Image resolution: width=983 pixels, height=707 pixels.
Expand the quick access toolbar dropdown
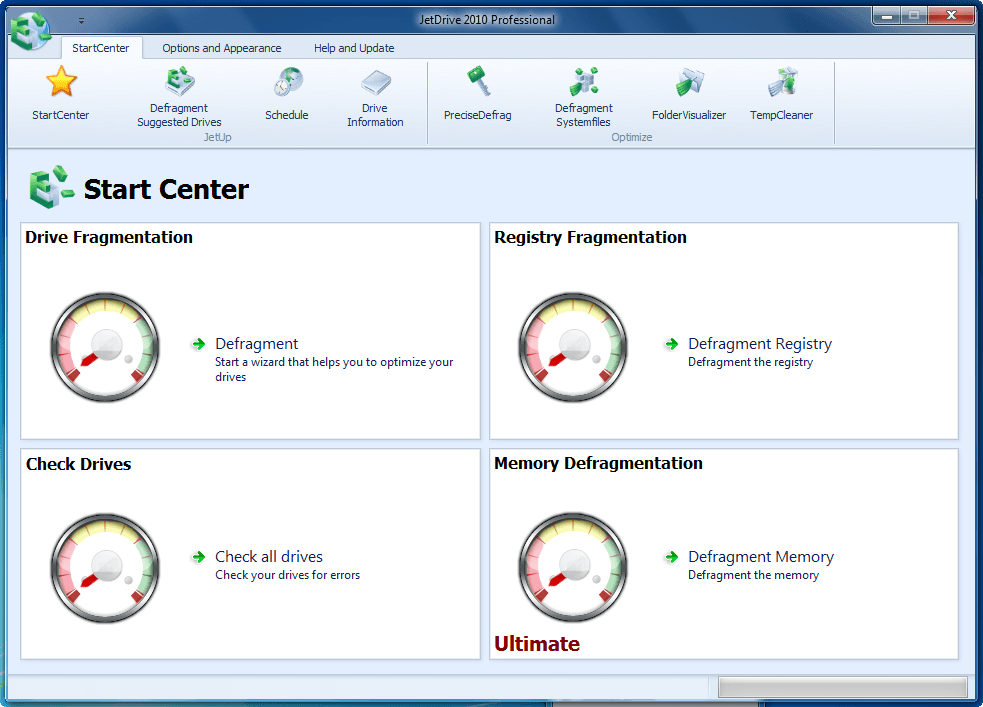tap(81, 20)
